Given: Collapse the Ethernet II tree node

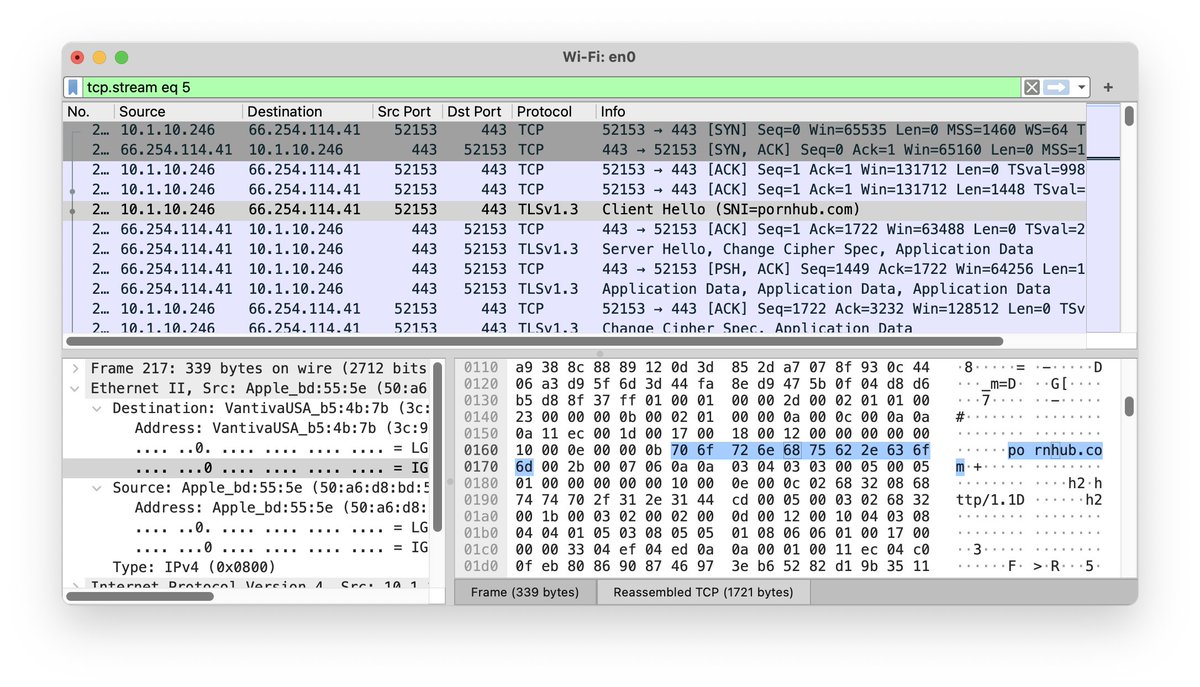Looking at the screenshot, I should (75, 389).
